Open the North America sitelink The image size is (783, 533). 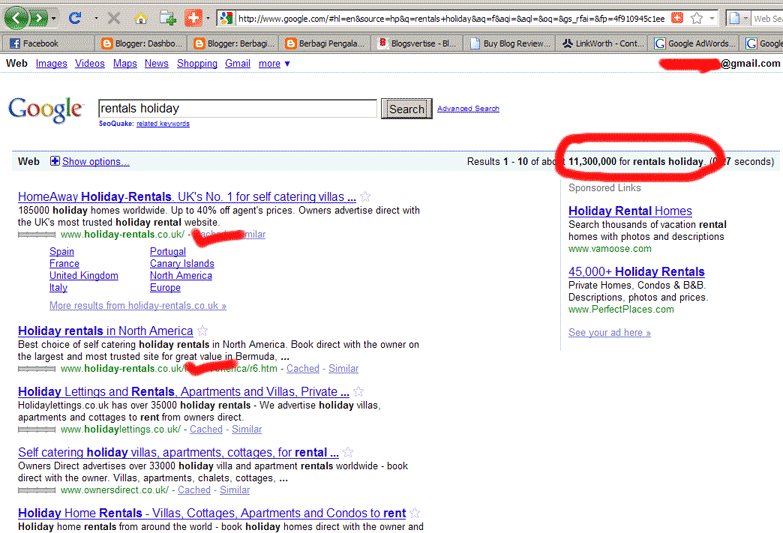(181, 275)
